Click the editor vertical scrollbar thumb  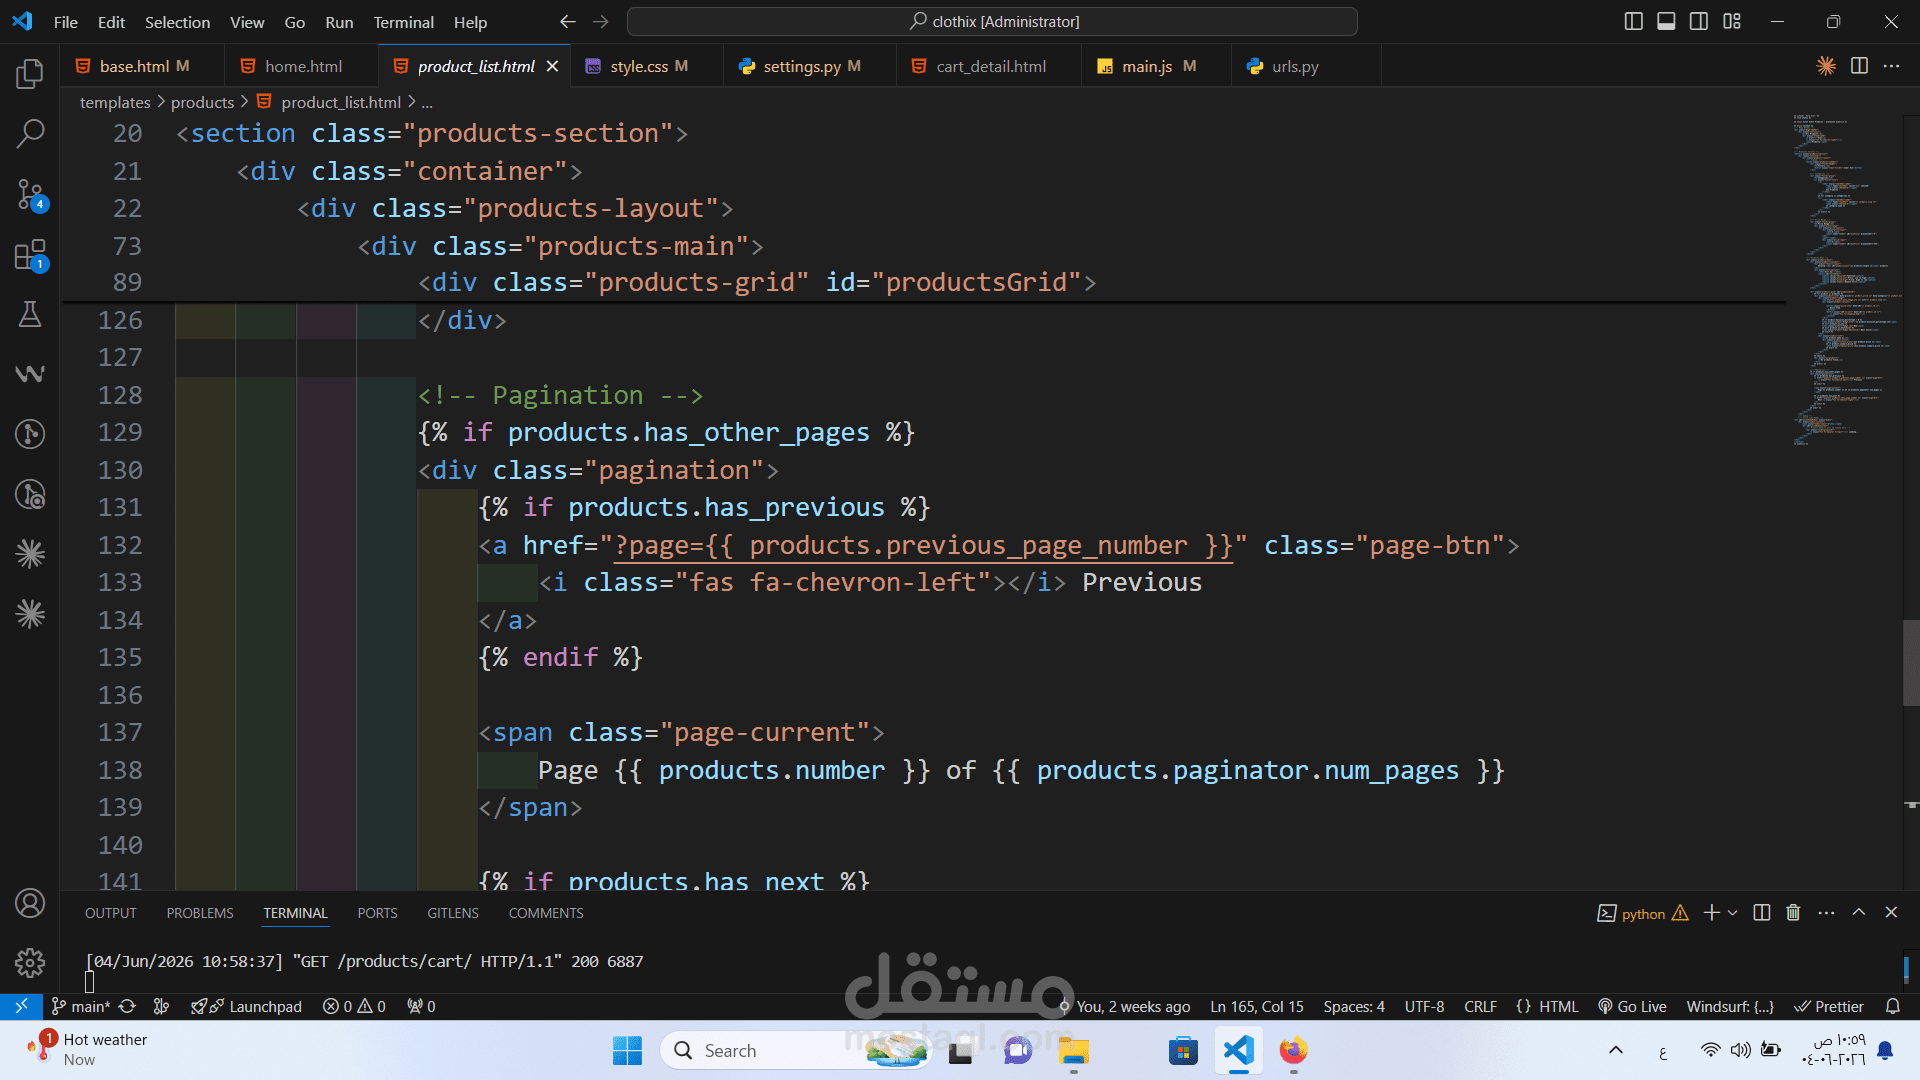(1911, 663)
